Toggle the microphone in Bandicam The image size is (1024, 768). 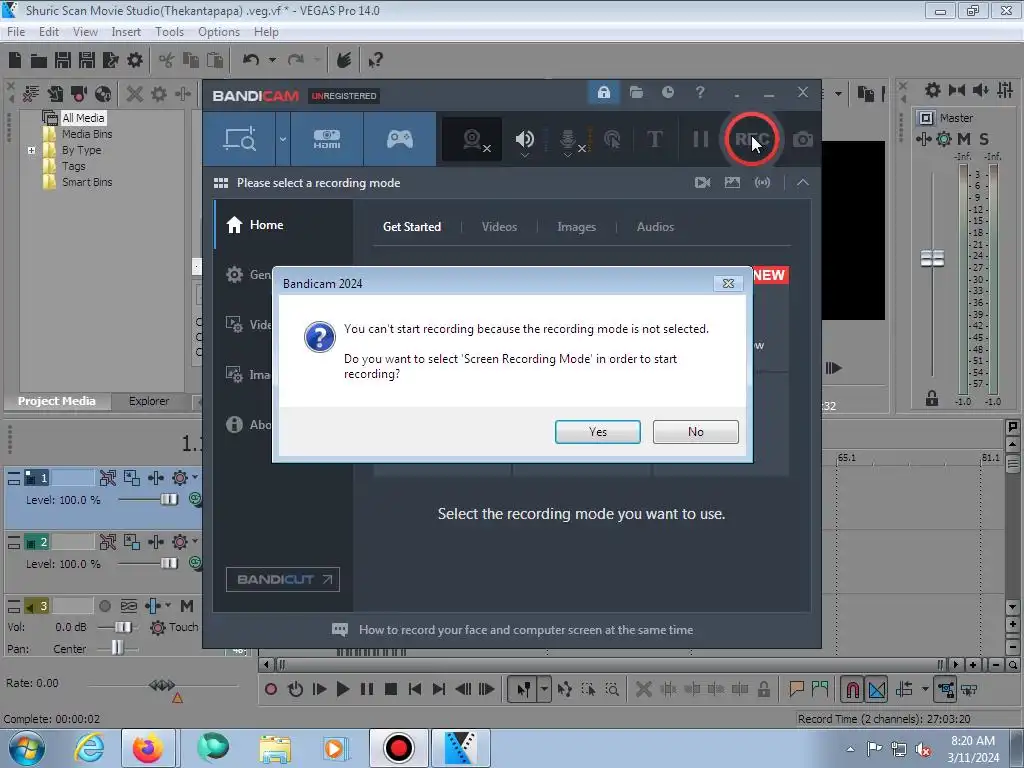pos(568,139)
